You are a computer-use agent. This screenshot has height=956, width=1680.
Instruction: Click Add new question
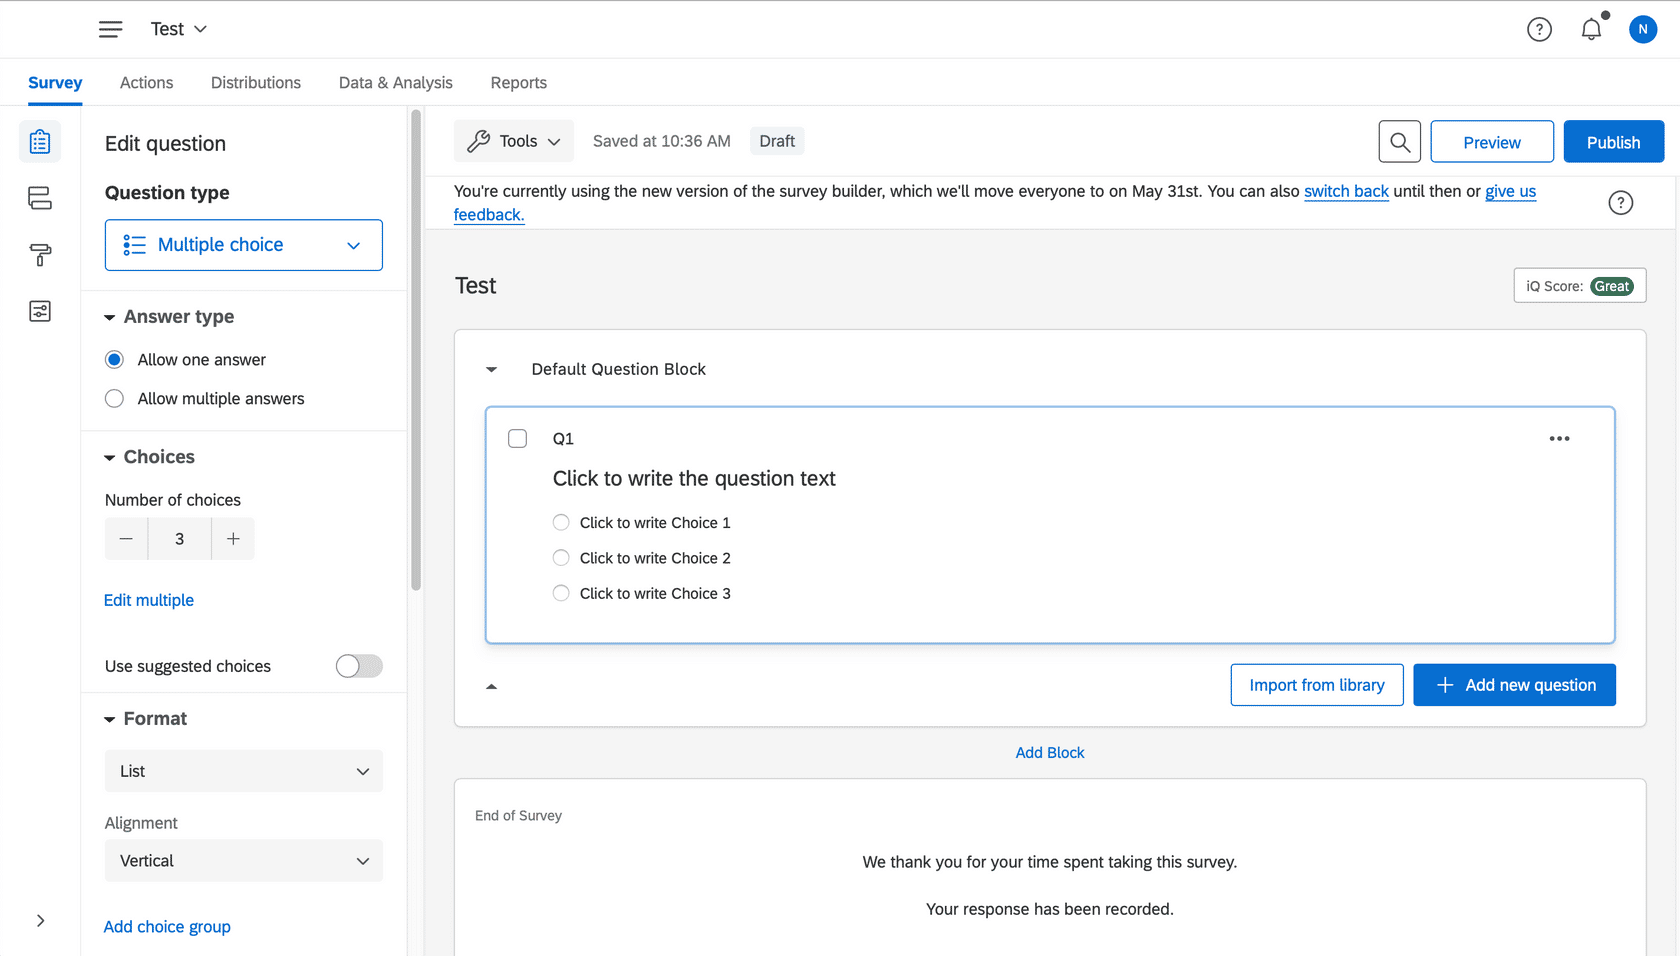1514,685
